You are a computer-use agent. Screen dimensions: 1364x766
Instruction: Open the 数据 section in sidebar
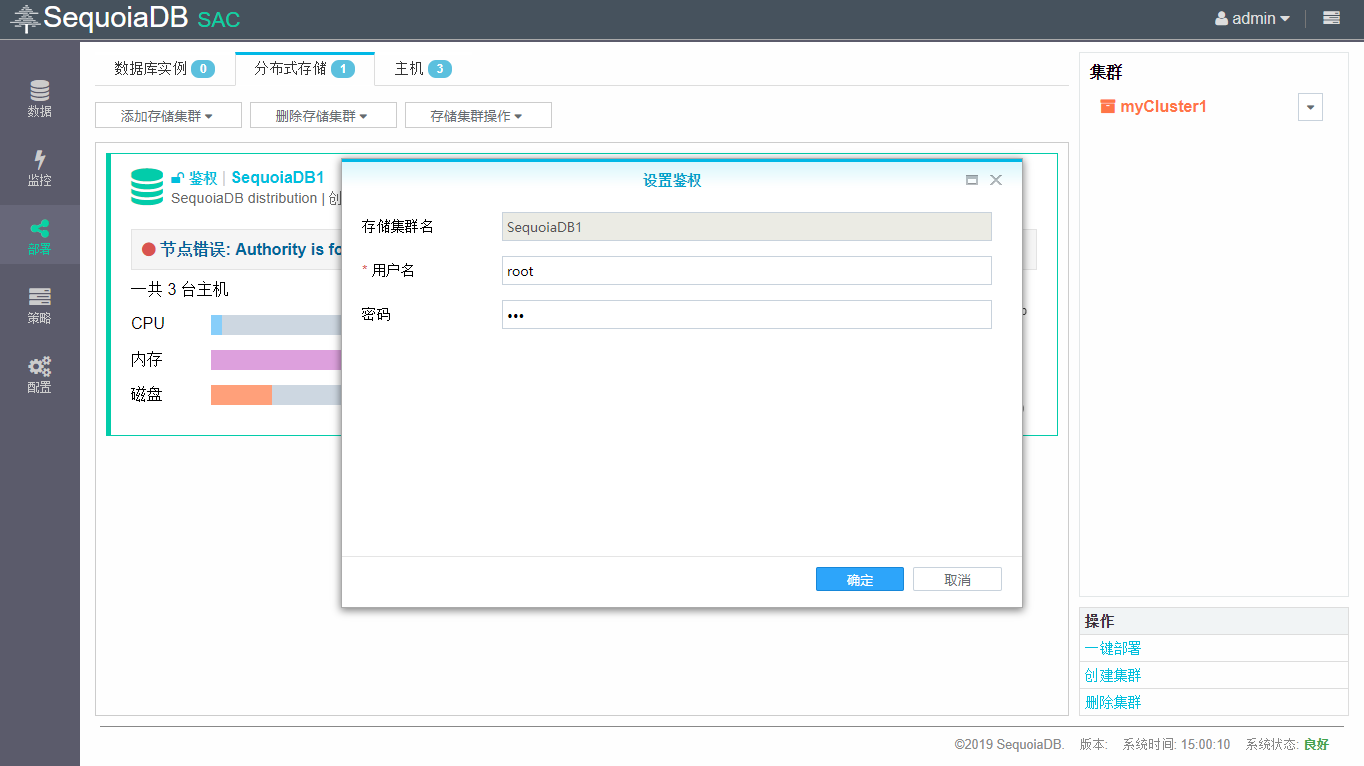[x=39, y=99]
